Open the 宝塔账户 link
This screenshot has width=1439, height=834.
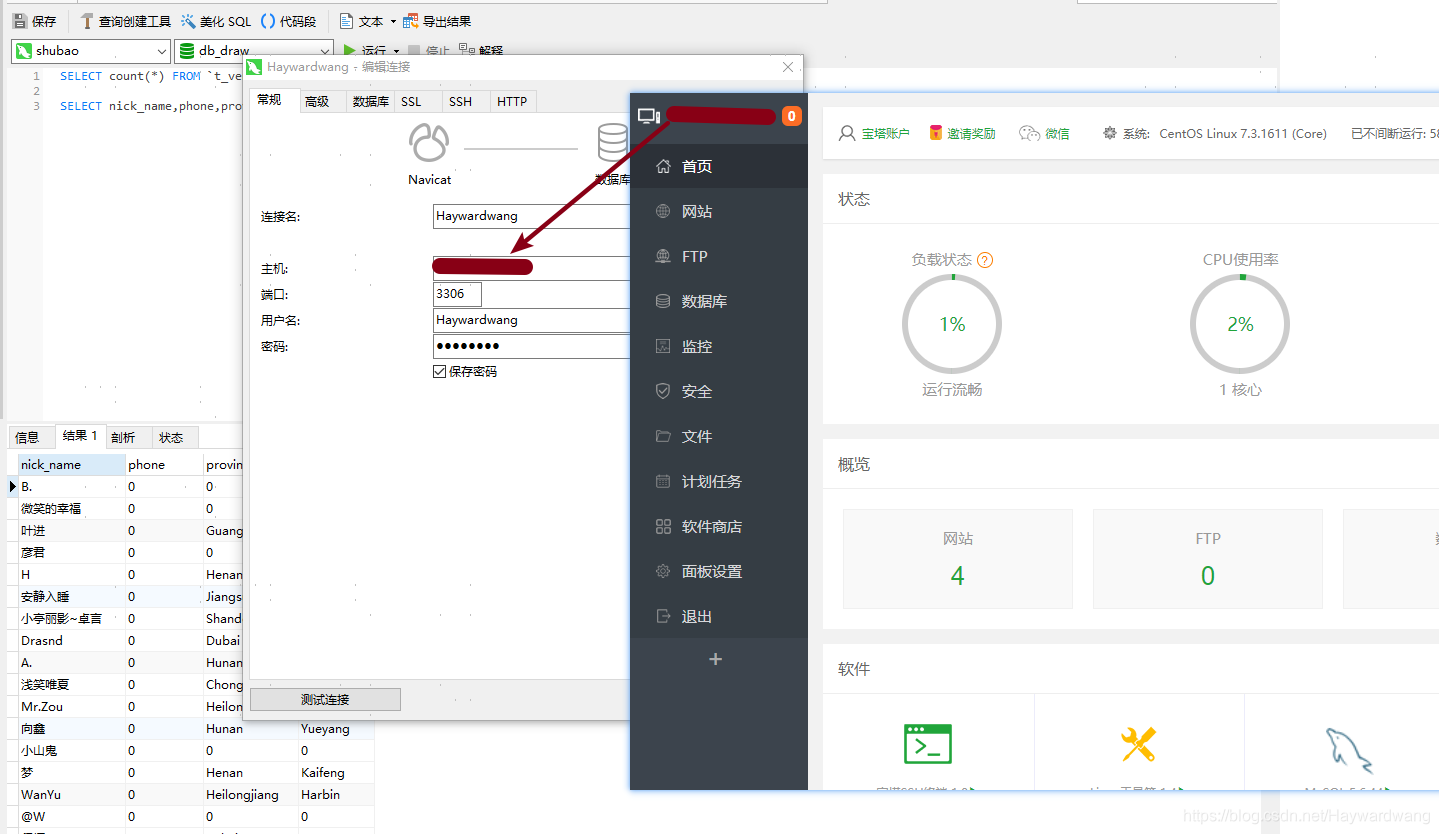point(886,133)
